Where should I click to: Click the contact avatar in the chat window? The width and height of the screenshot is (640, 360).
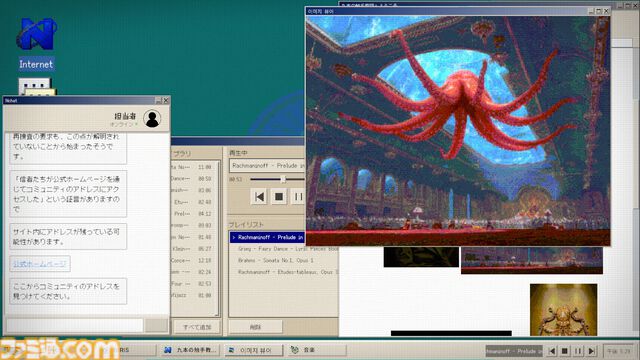coord(152,118)
